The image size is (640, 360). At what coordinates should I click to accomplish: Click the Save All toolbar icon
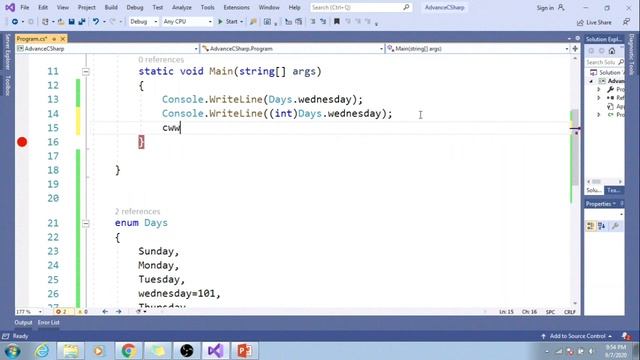[x=82, y=22]
